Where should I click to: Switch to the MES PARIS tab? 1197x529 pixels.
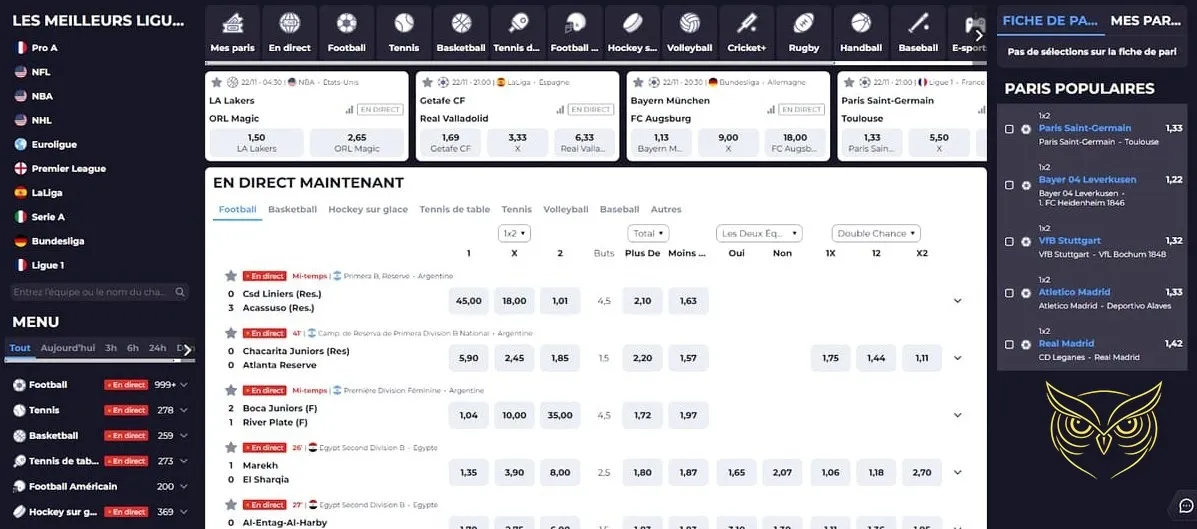tap(1145, 20)
